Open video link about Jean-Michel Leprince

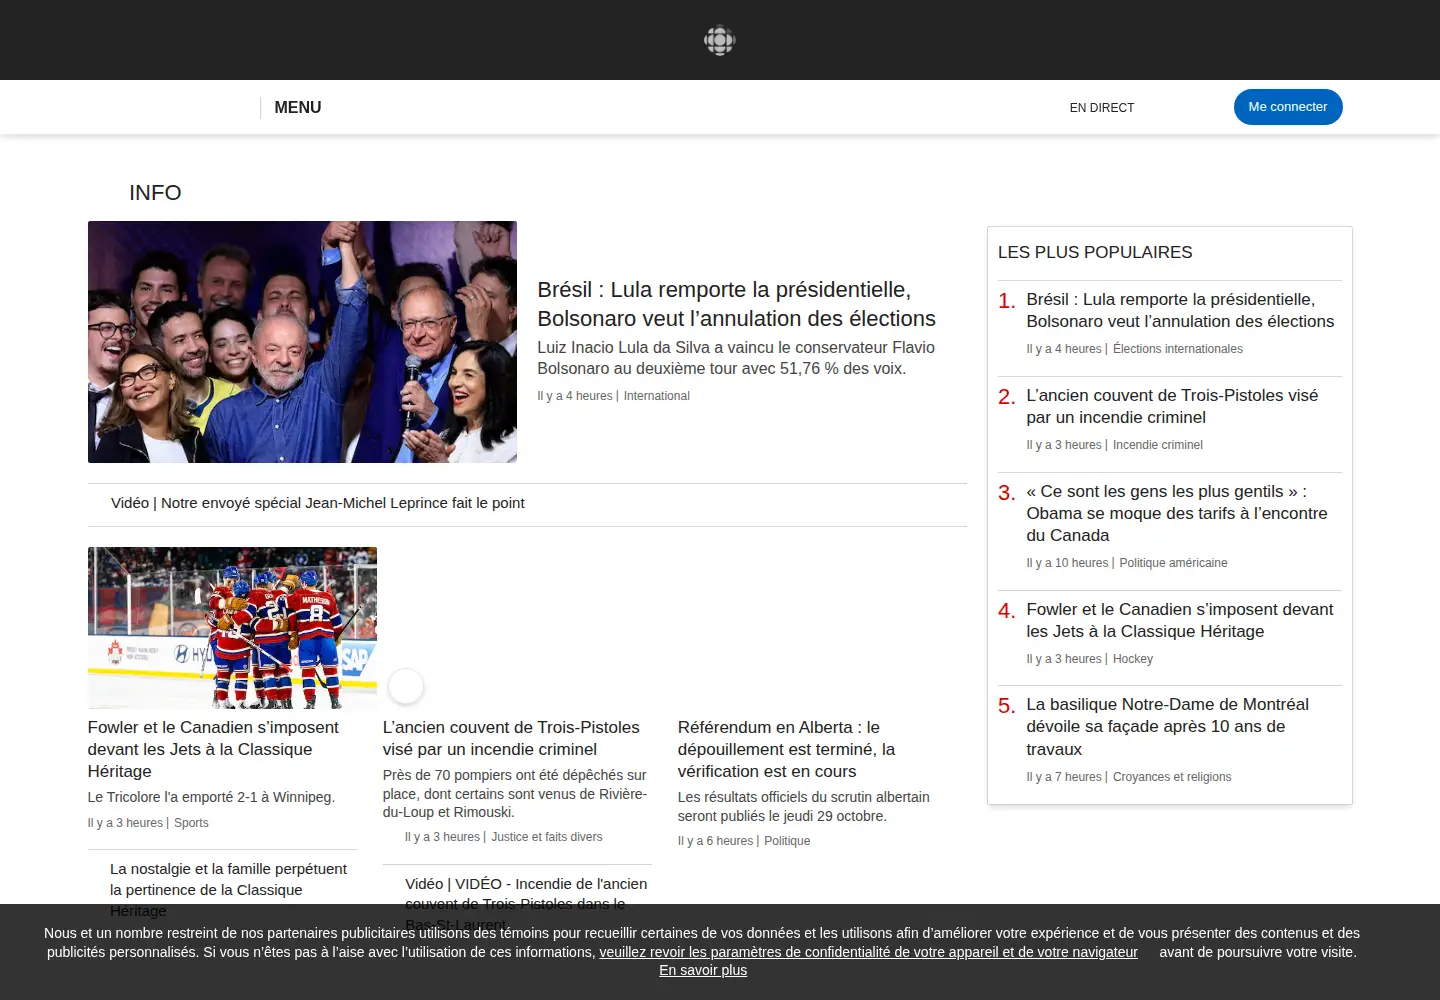pos(318,503)
